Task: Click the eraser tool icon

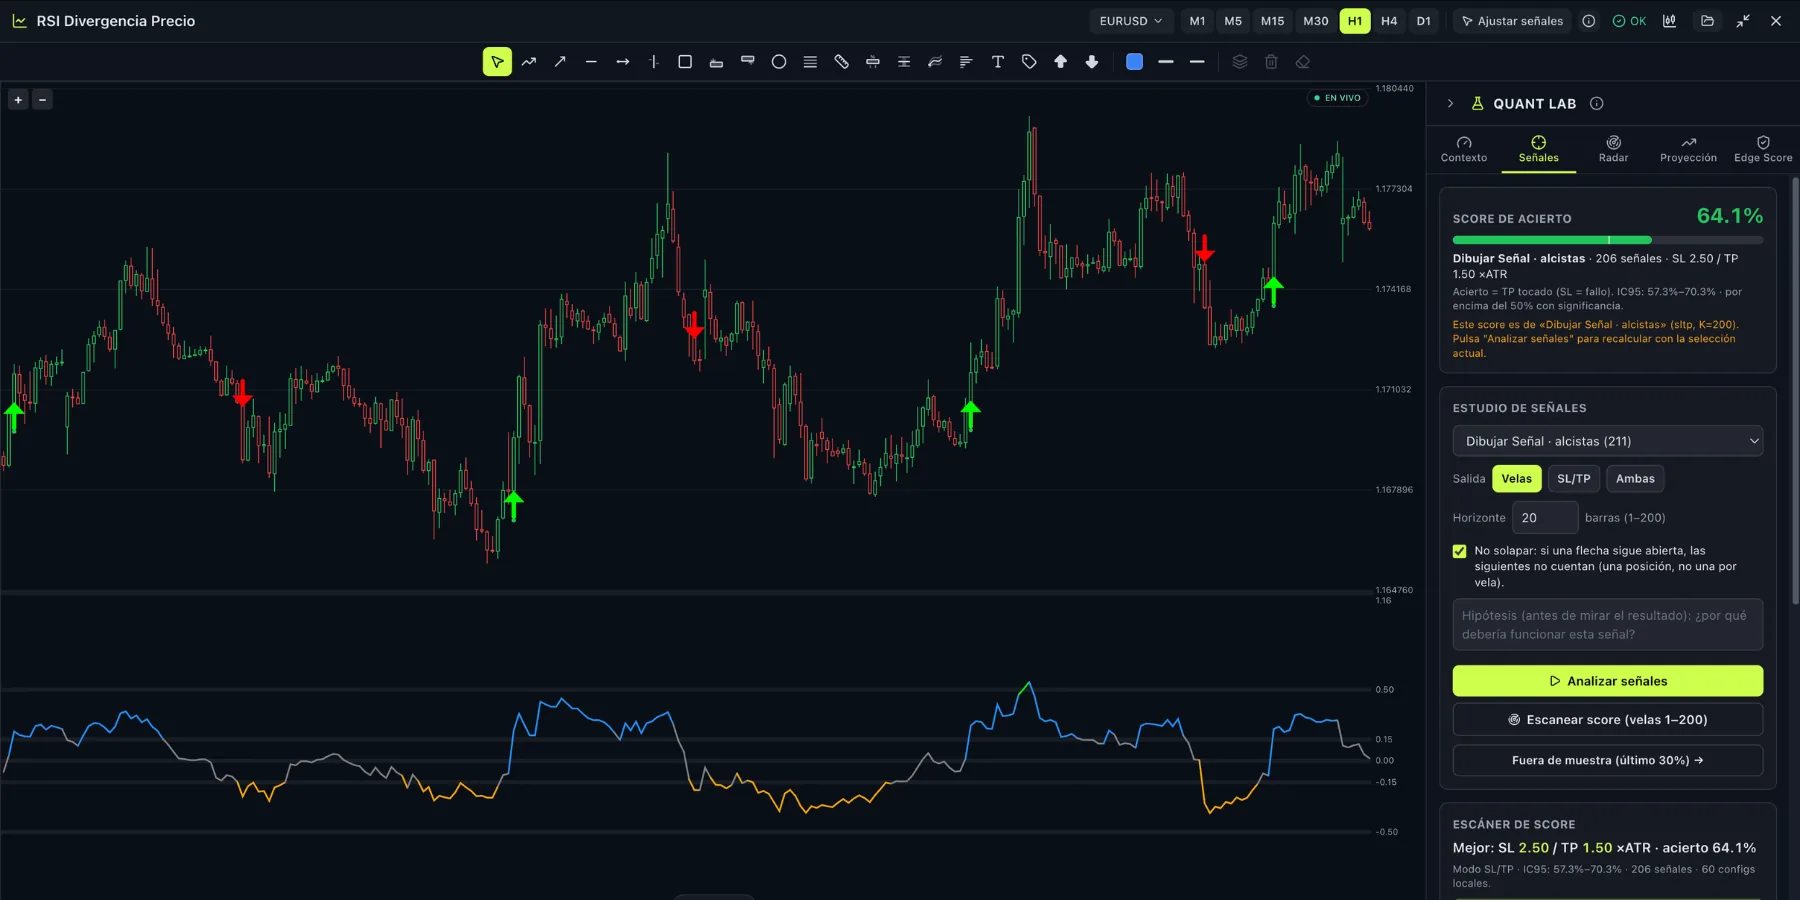Action: 1303,62
